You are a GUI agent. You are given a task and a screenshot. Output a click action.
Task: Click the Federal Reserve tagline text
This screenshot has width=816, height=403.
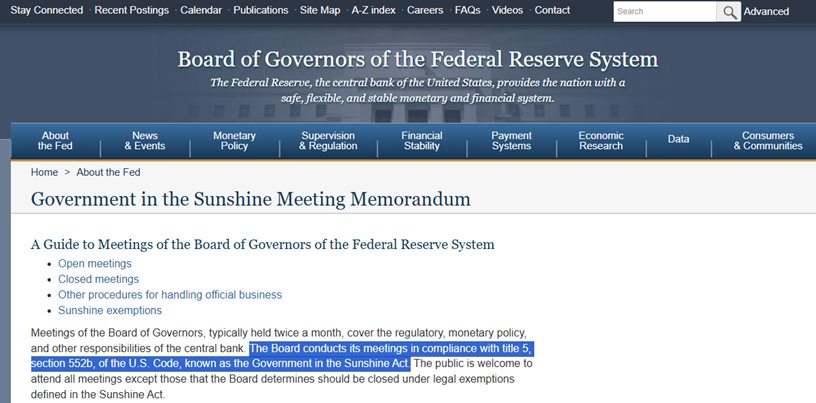coord(417,91)
